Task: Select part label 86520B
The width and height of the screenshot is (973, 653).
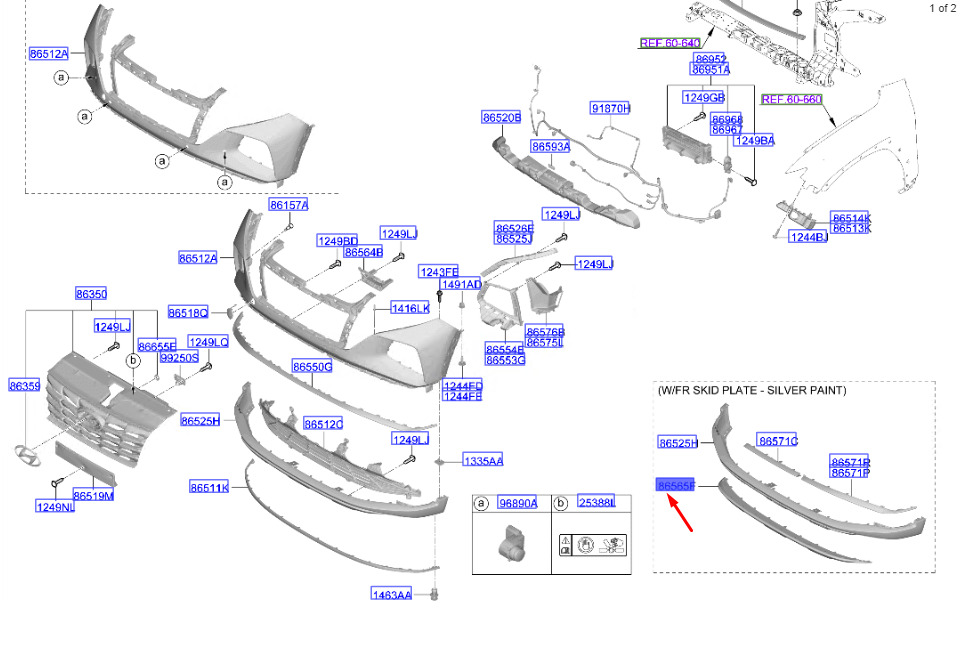Action: click(501, 117)
